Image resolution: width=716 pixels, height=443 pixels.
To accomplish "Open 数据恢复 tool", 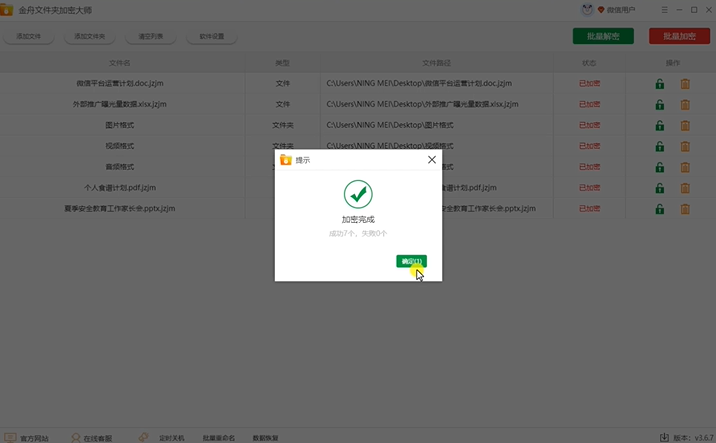I will point(265,438).
